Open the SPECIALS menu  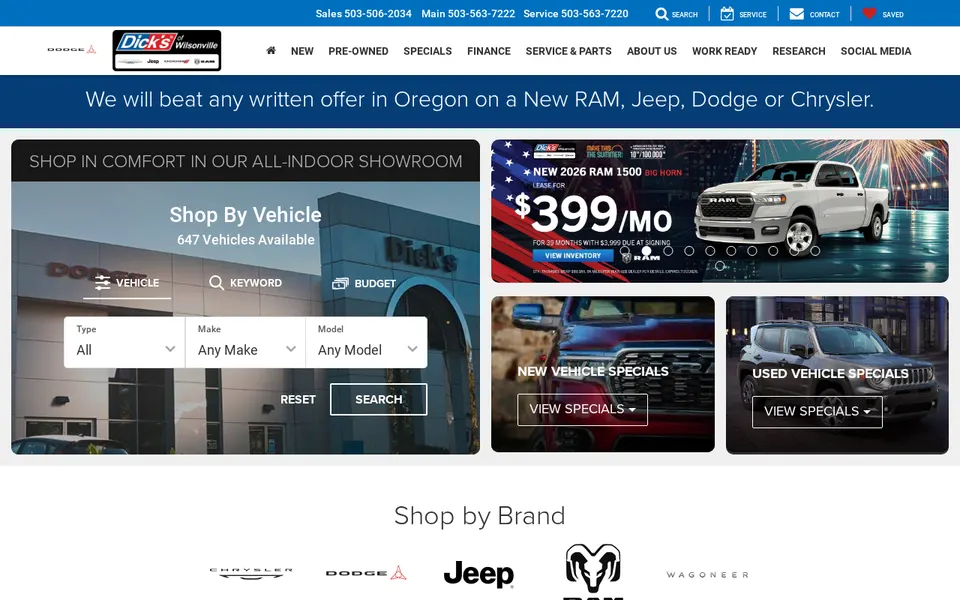[x=427, y=51]
